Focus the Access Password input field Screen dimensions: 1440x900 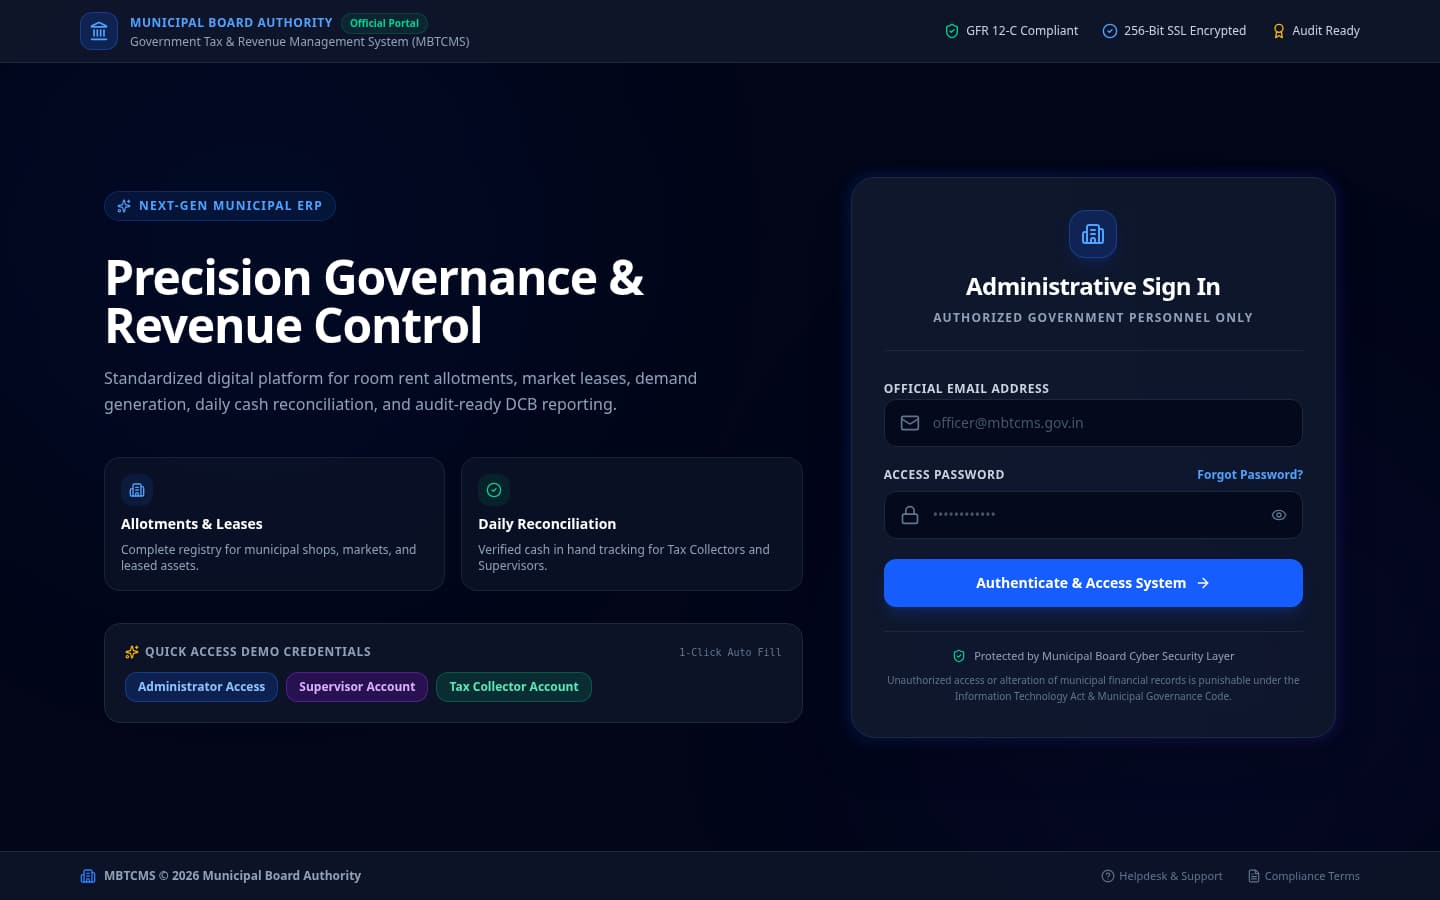point(1093,515)
